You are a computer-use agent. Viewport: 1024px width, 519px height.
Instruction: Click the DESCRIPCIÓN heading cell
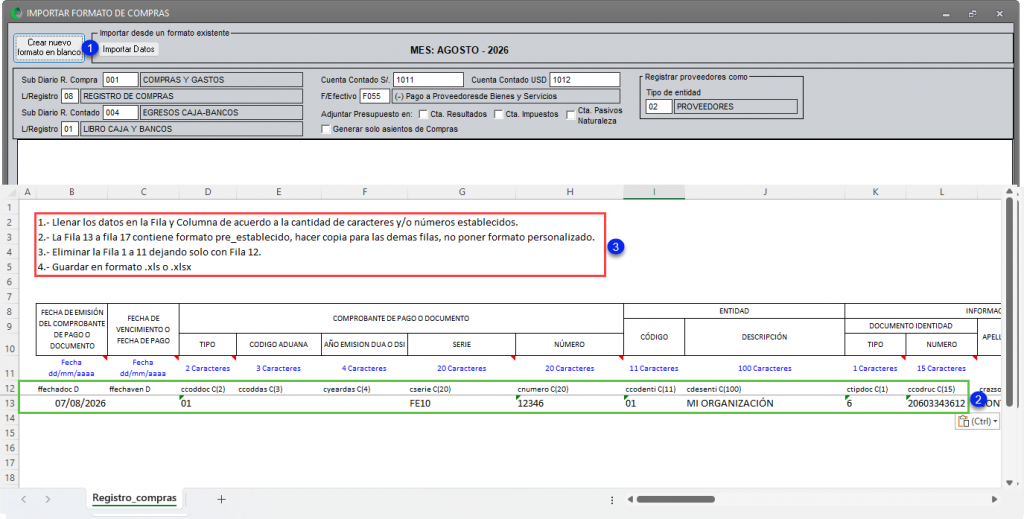coord(764,337)
